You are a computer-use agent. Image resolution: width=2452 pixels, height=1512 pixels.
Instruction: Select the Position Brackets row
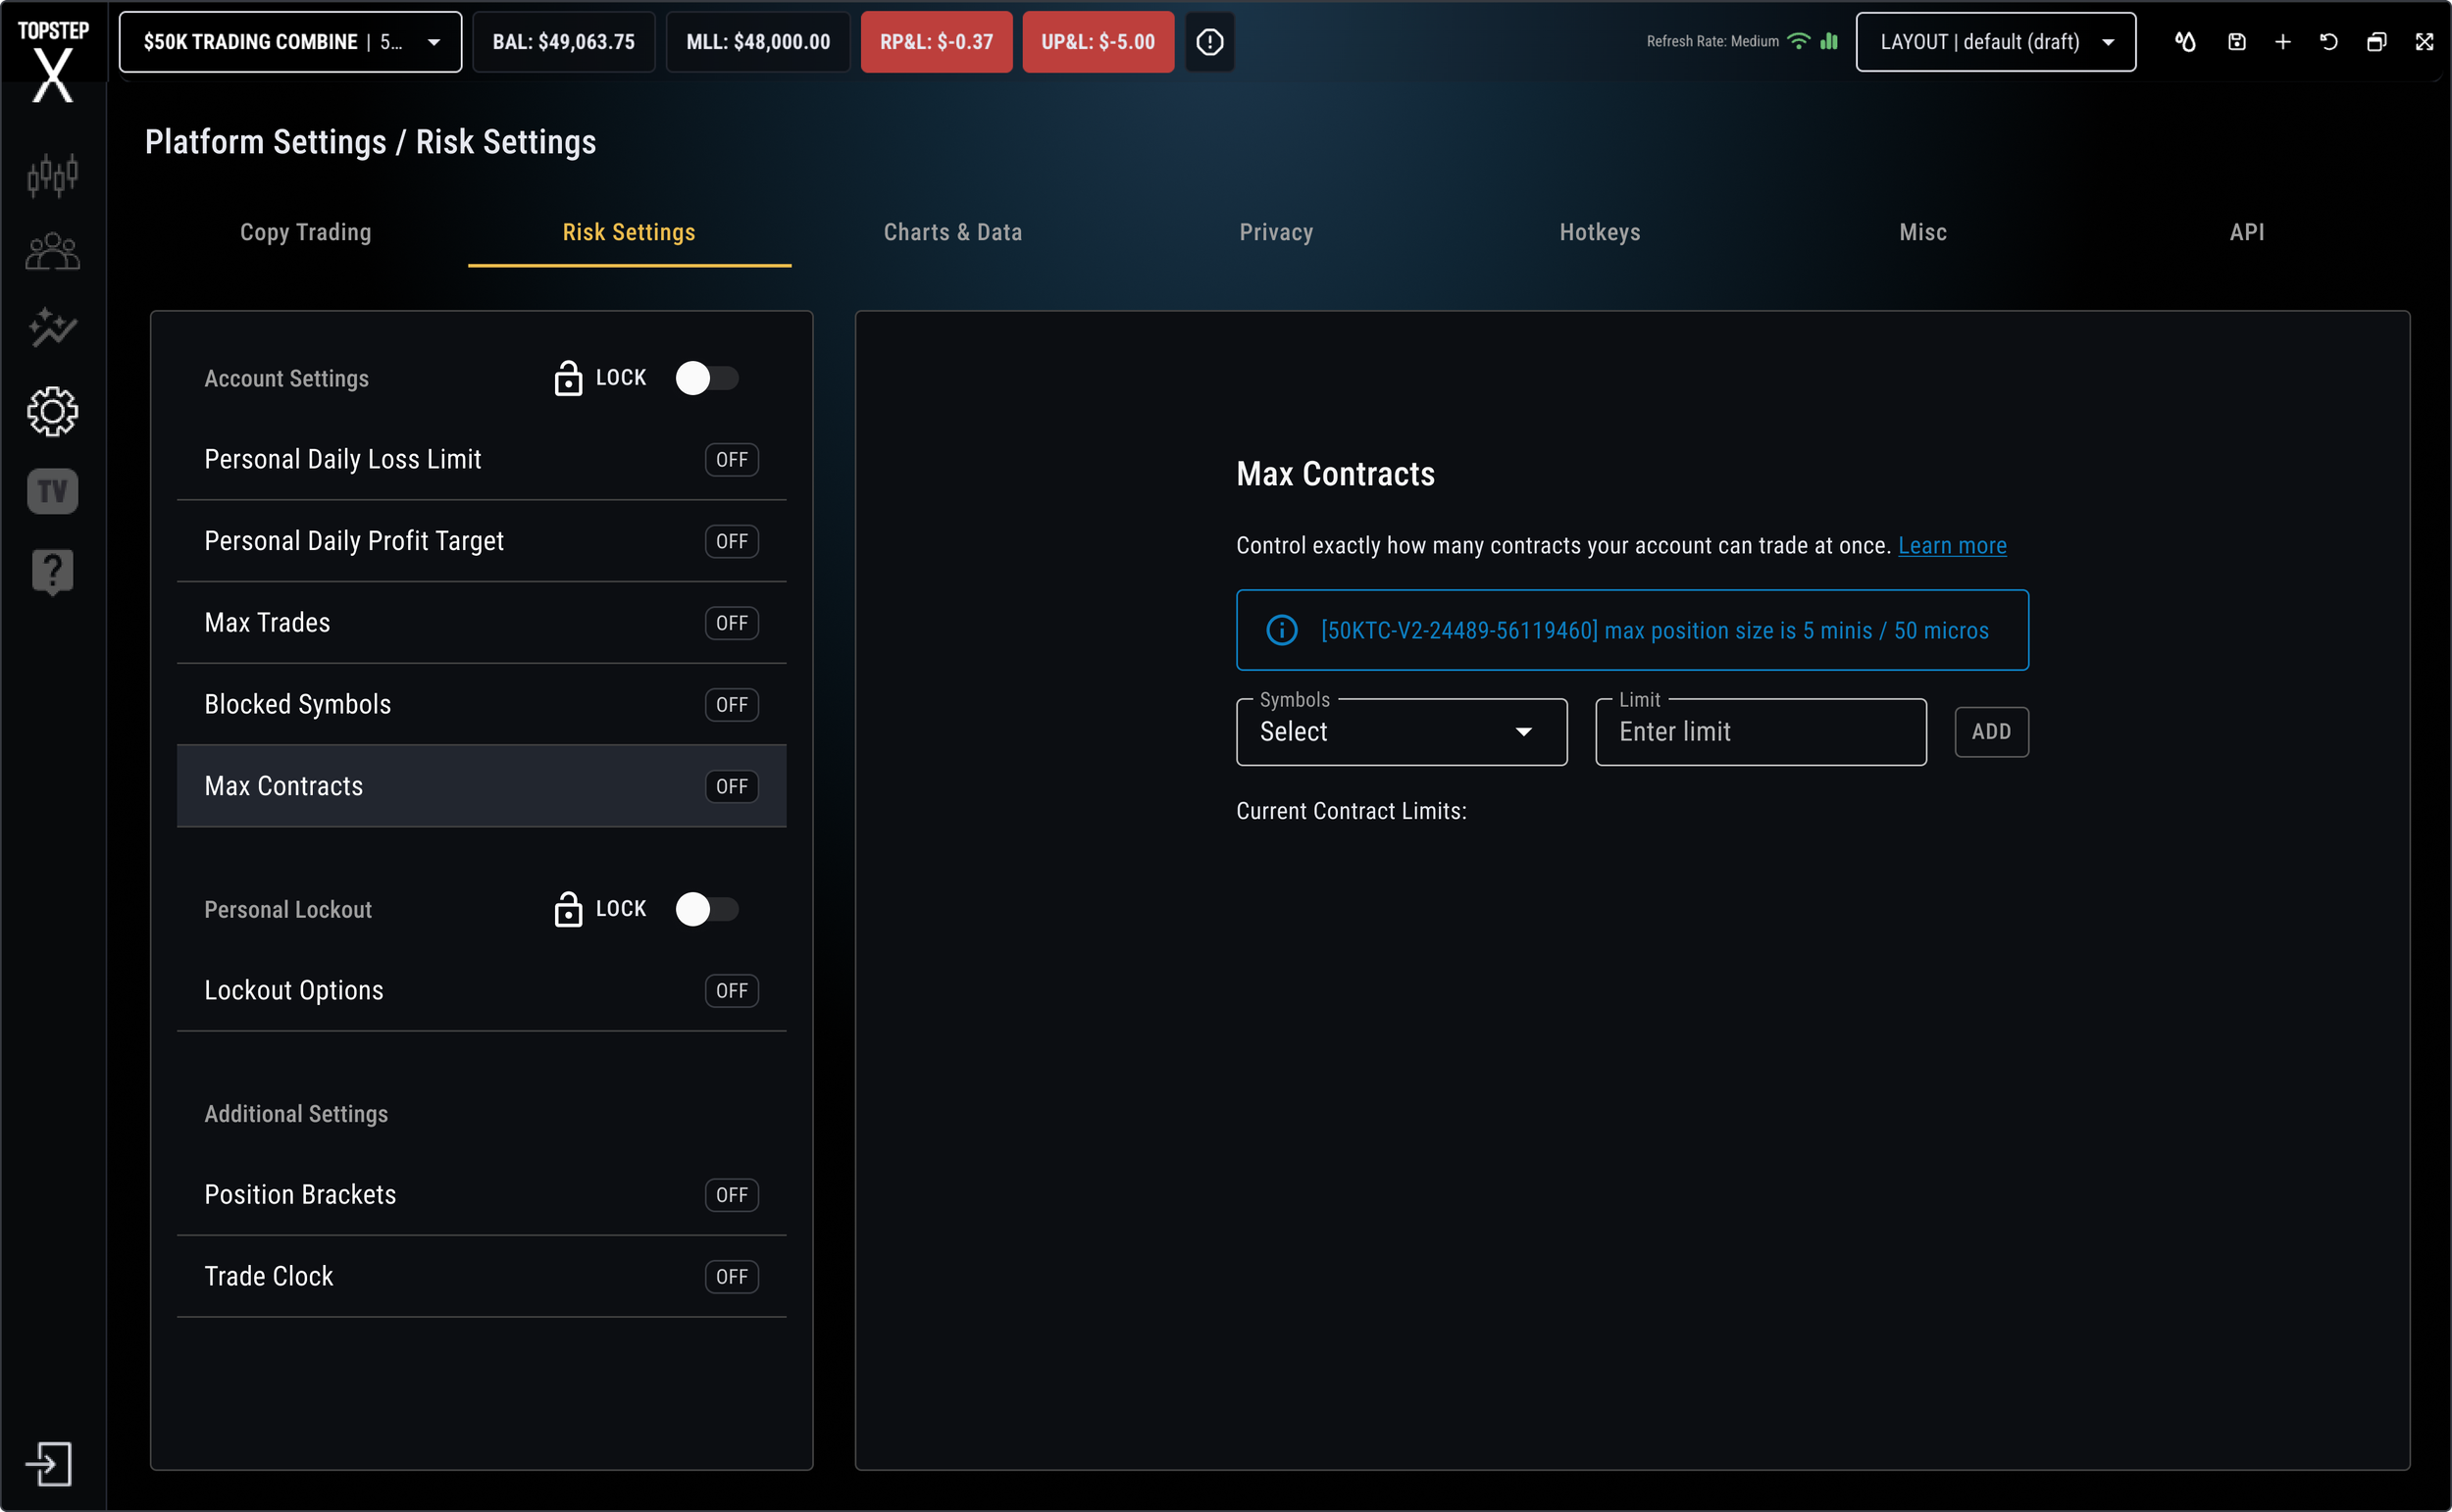pos(482,1195)
